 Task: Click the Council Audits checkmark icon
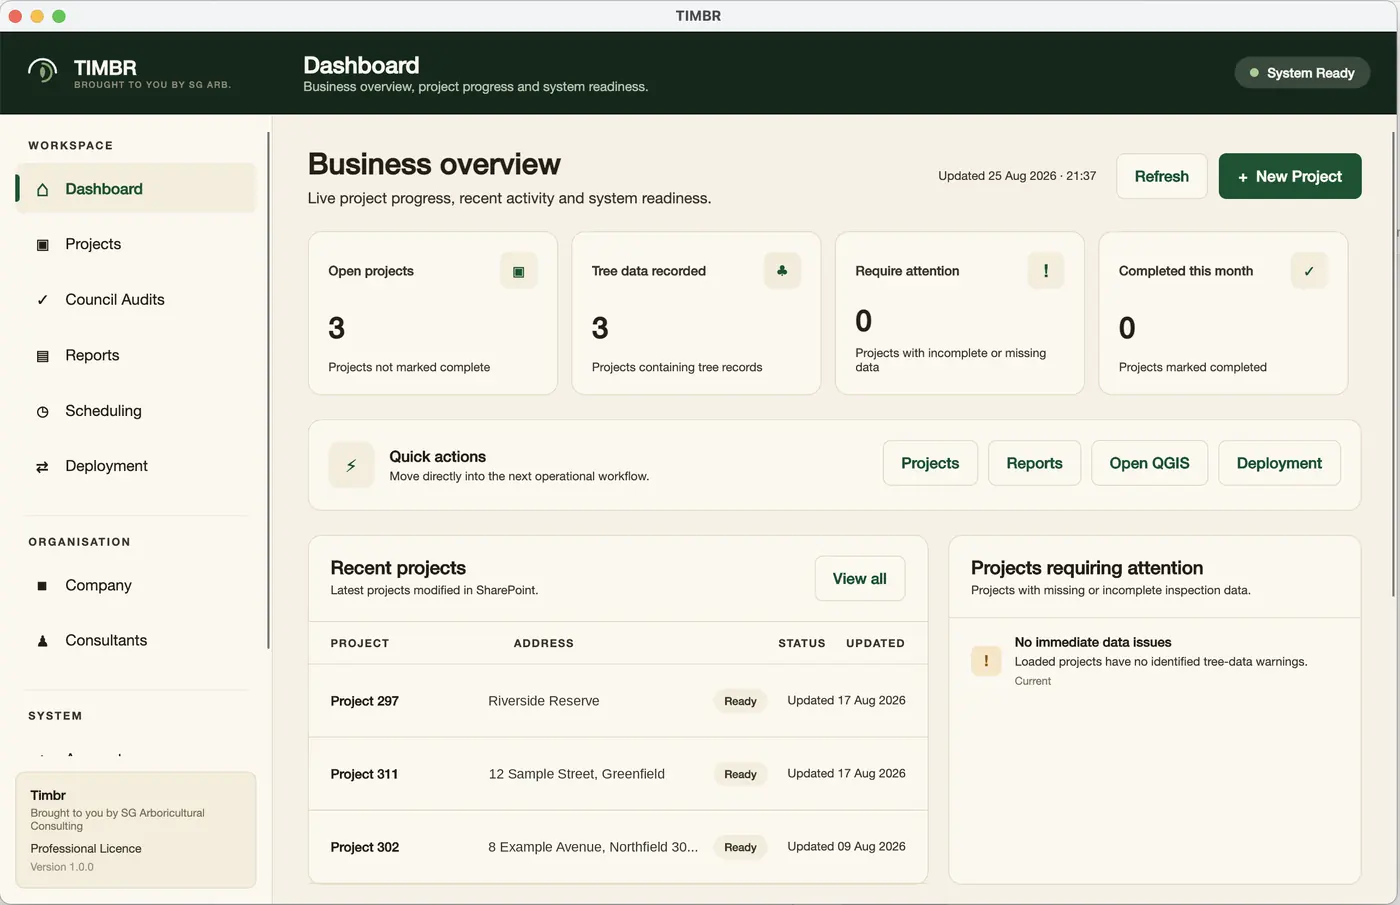pyautogui.click(x=42, y=300)
